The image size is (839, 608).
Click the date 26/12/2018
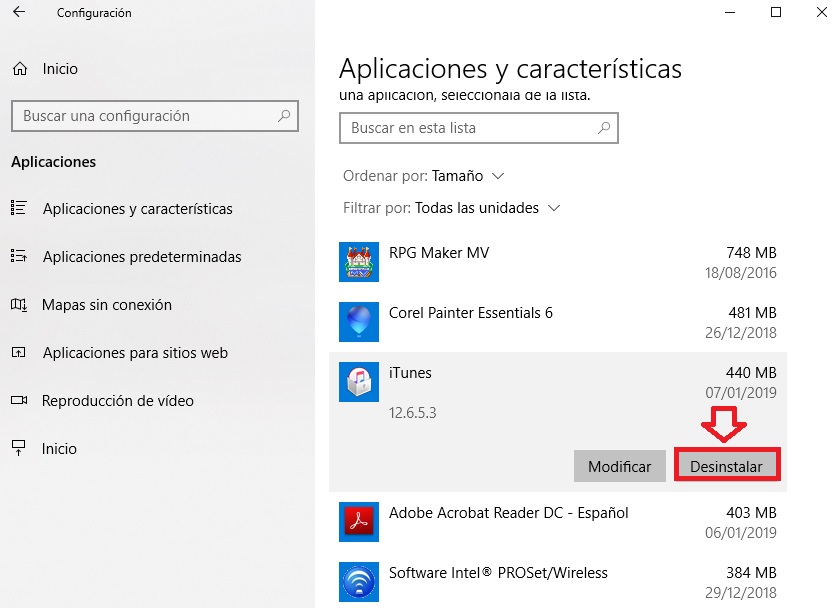pos(741,332)
